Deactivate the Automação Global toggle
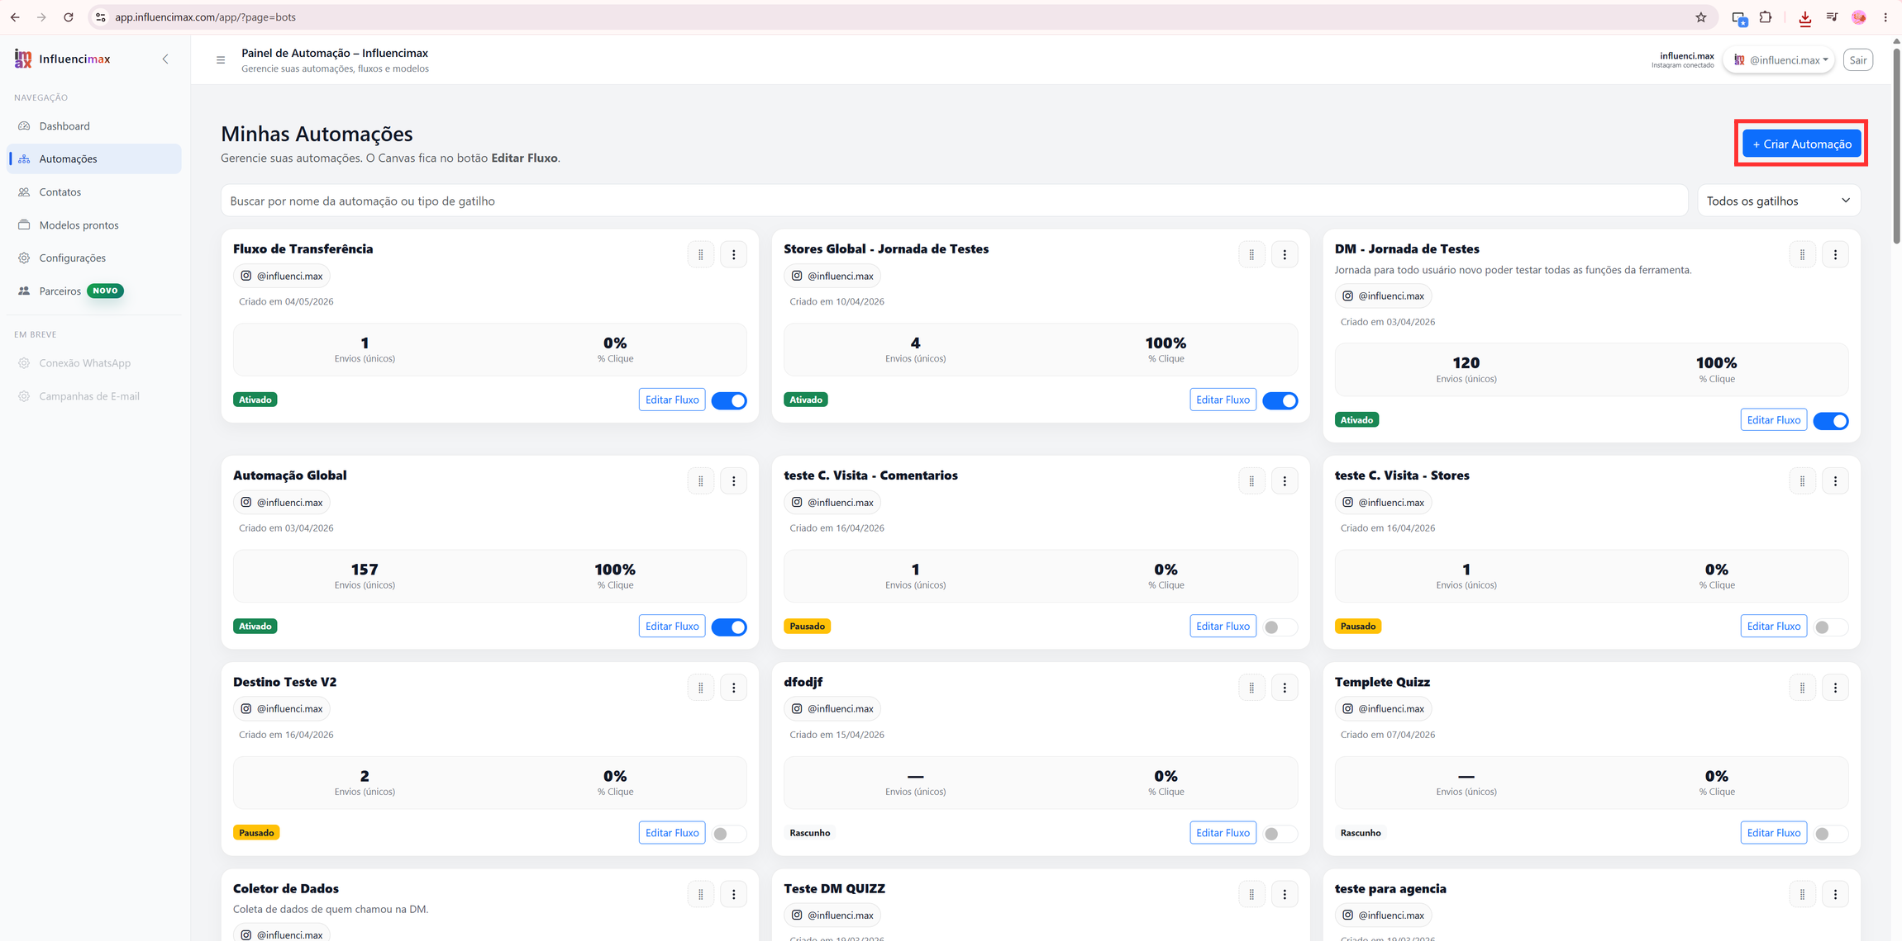The width and height of the screenshot is (1902, 941). 729,627
